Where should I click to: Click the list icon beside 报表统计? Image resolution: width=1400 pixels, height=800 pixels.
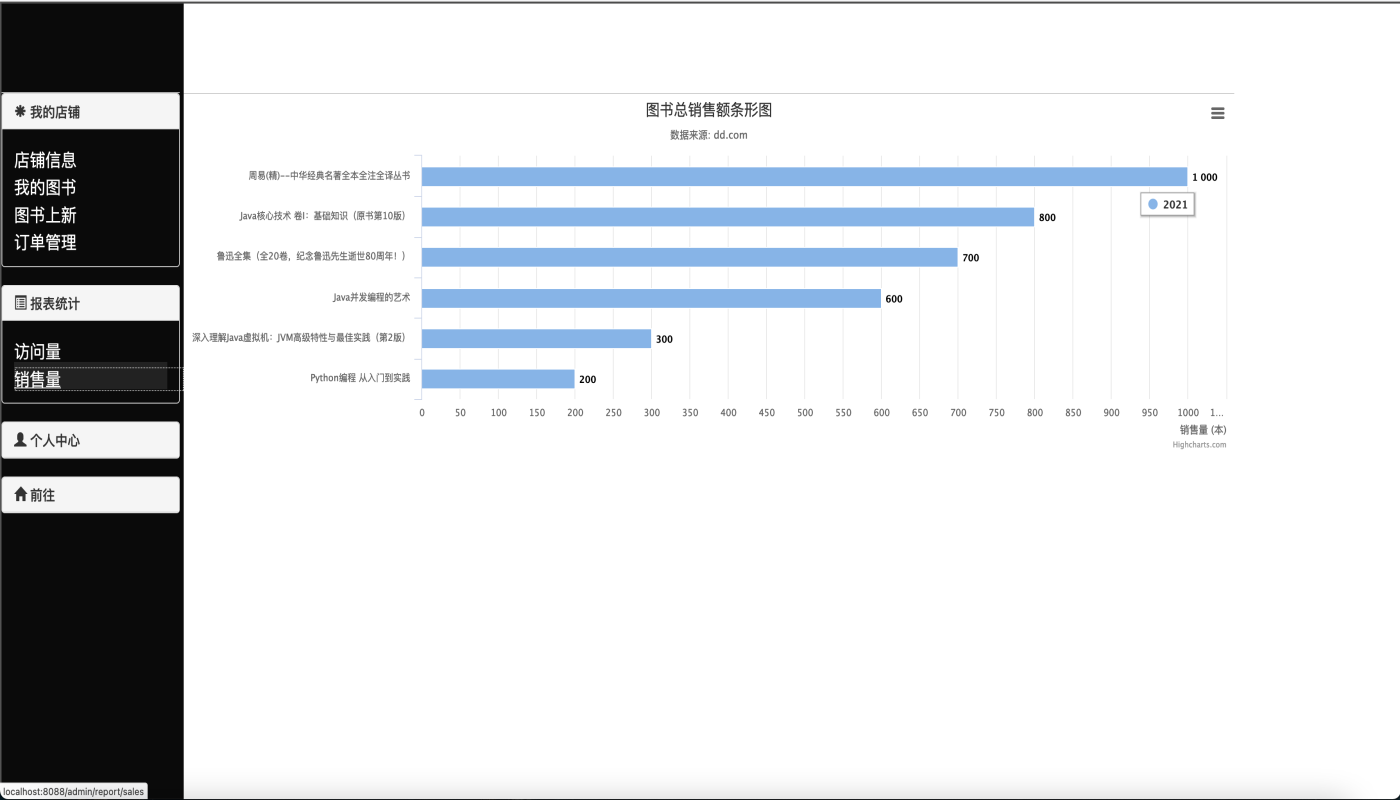[x=21, y=303]
